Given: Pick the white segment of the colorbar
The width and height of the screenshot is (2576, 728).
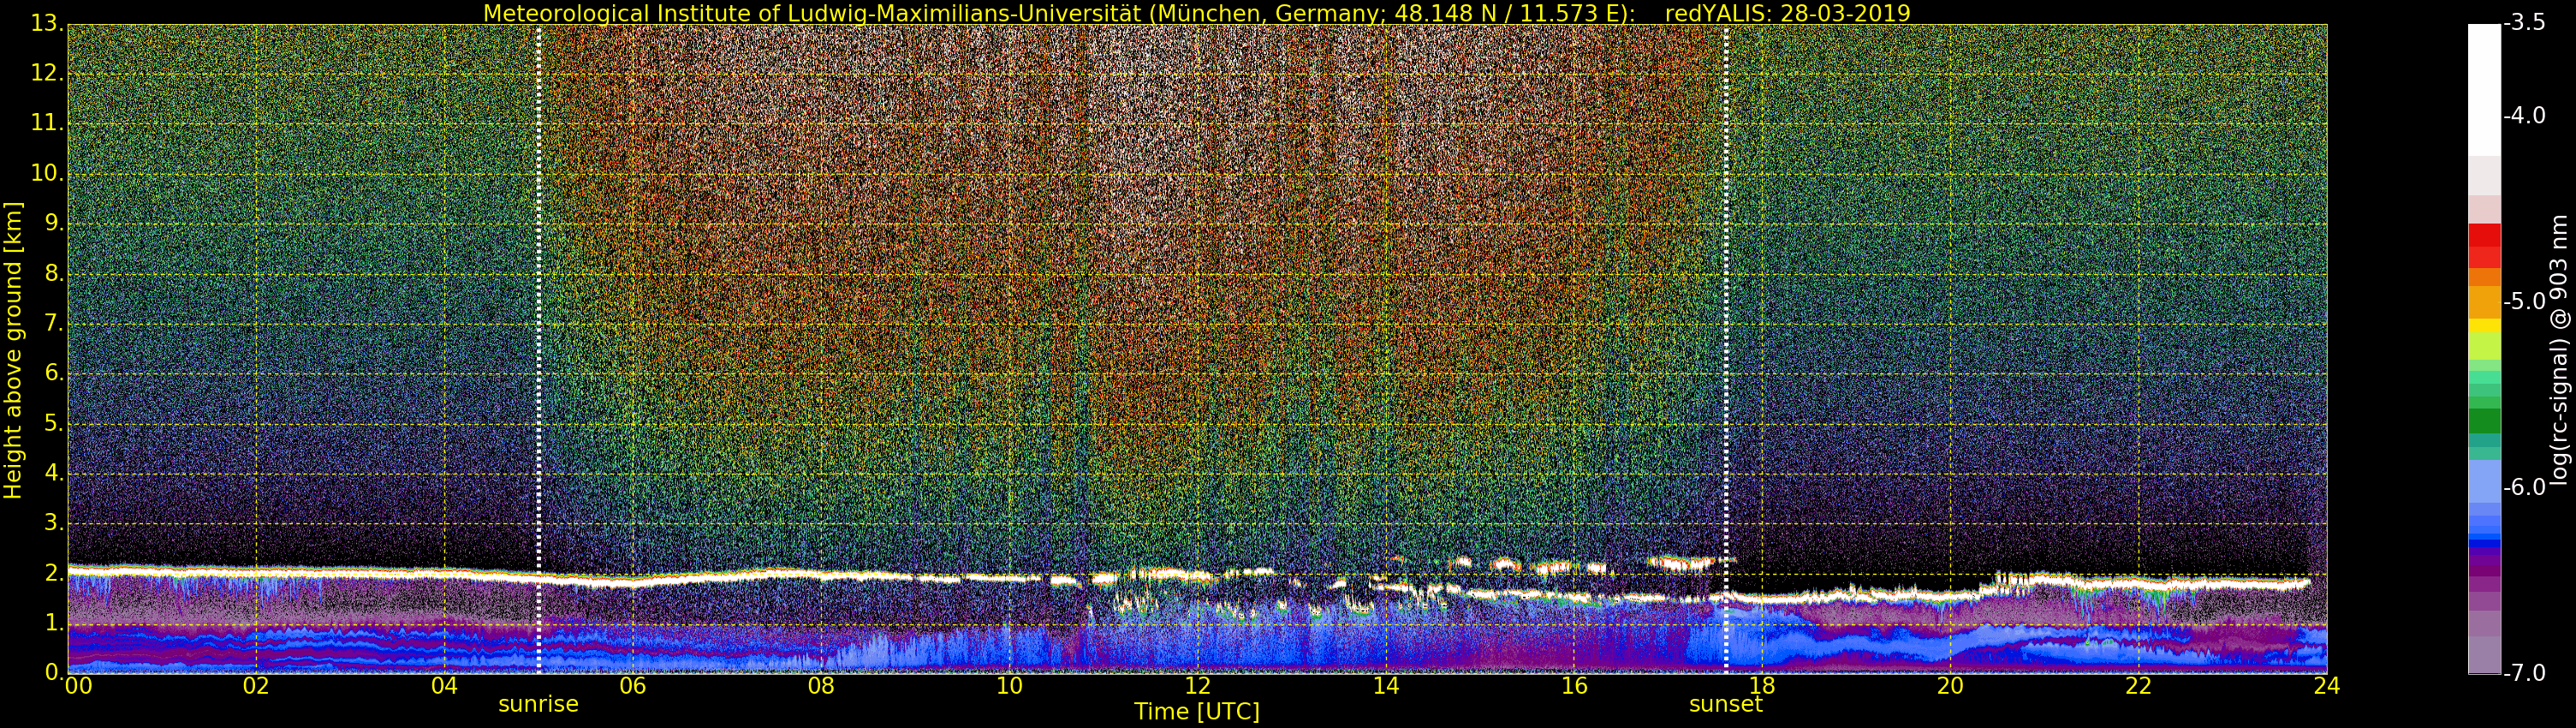Looking at the screenshot, I should pyautogui.click(x=2484, y=90).
